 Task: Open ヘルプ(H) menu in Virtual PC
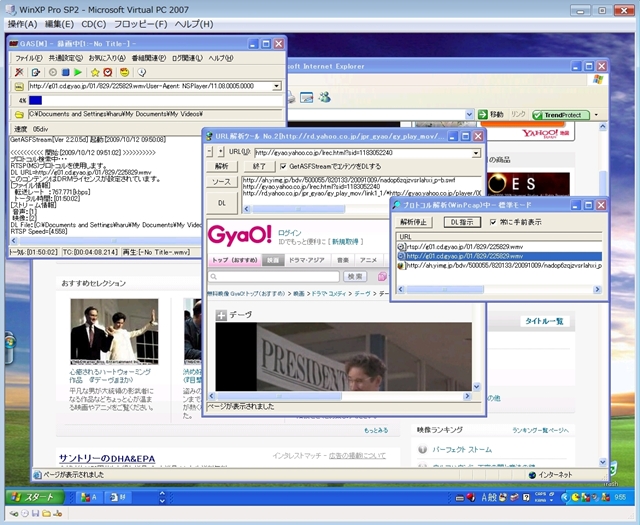coord(194,24)
